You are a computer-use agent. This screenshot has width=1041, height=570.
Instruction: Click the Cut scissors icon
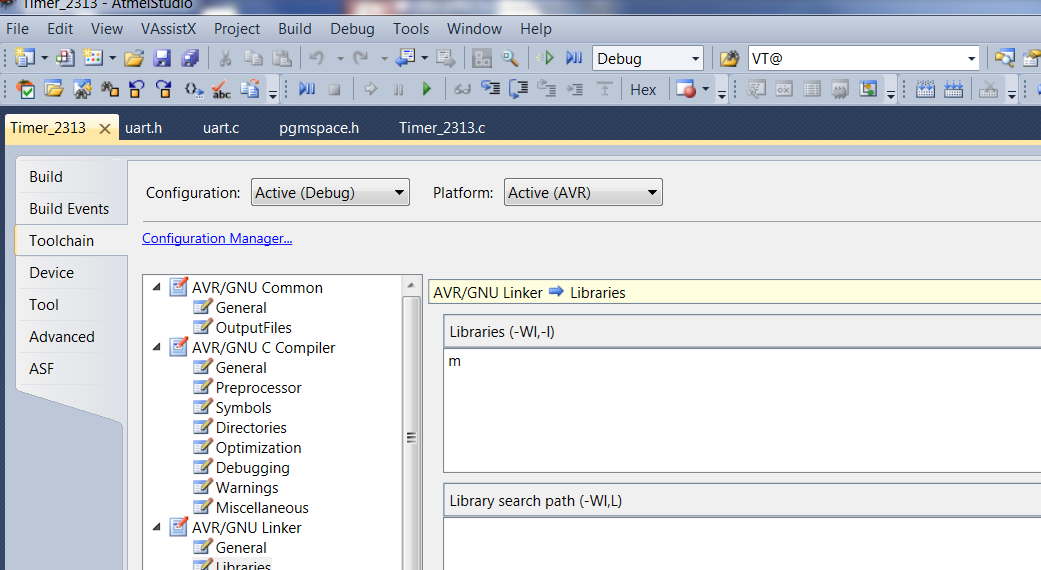pyautogui.click(x=225, y=58)
